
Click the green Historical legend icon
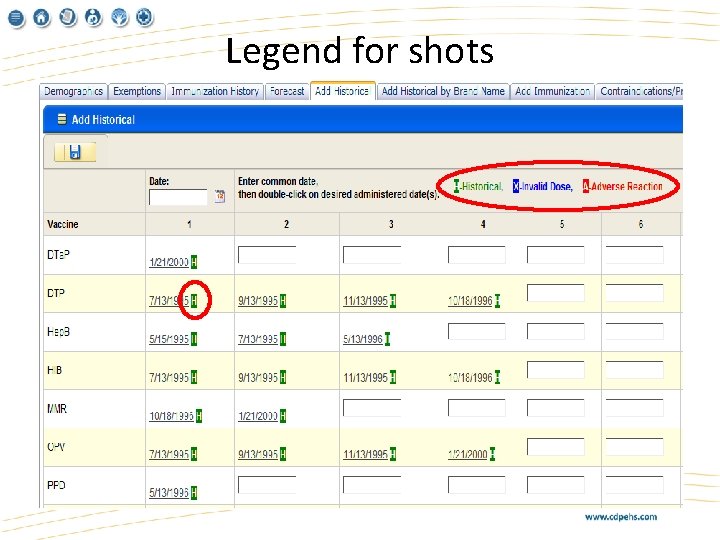pyautogui.click(x=456, y=186)
